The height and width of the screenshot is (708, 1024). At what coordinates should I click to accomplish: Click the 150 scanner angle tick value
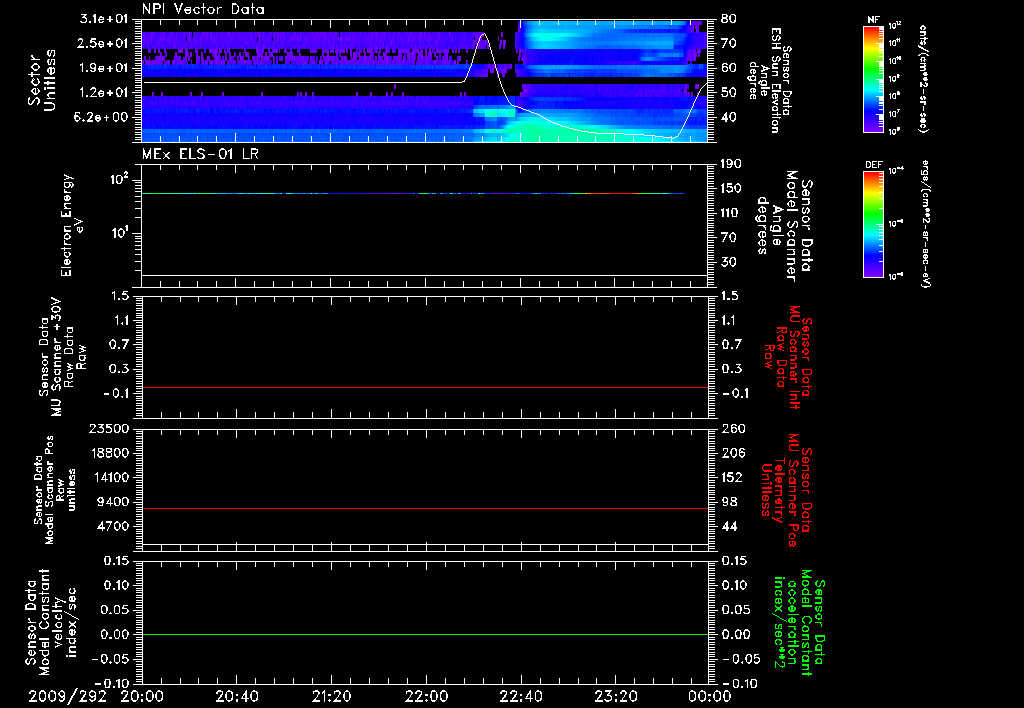[733, 188]
